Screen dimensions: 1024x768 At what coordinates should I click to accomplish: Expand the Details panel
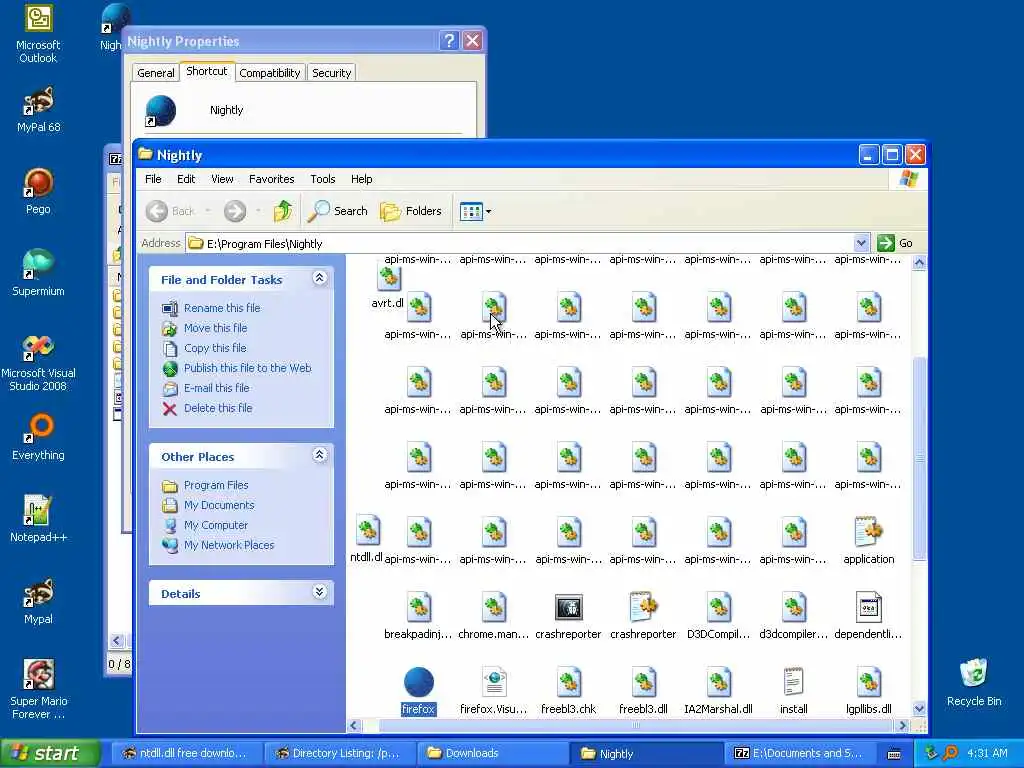click(319, 592)
